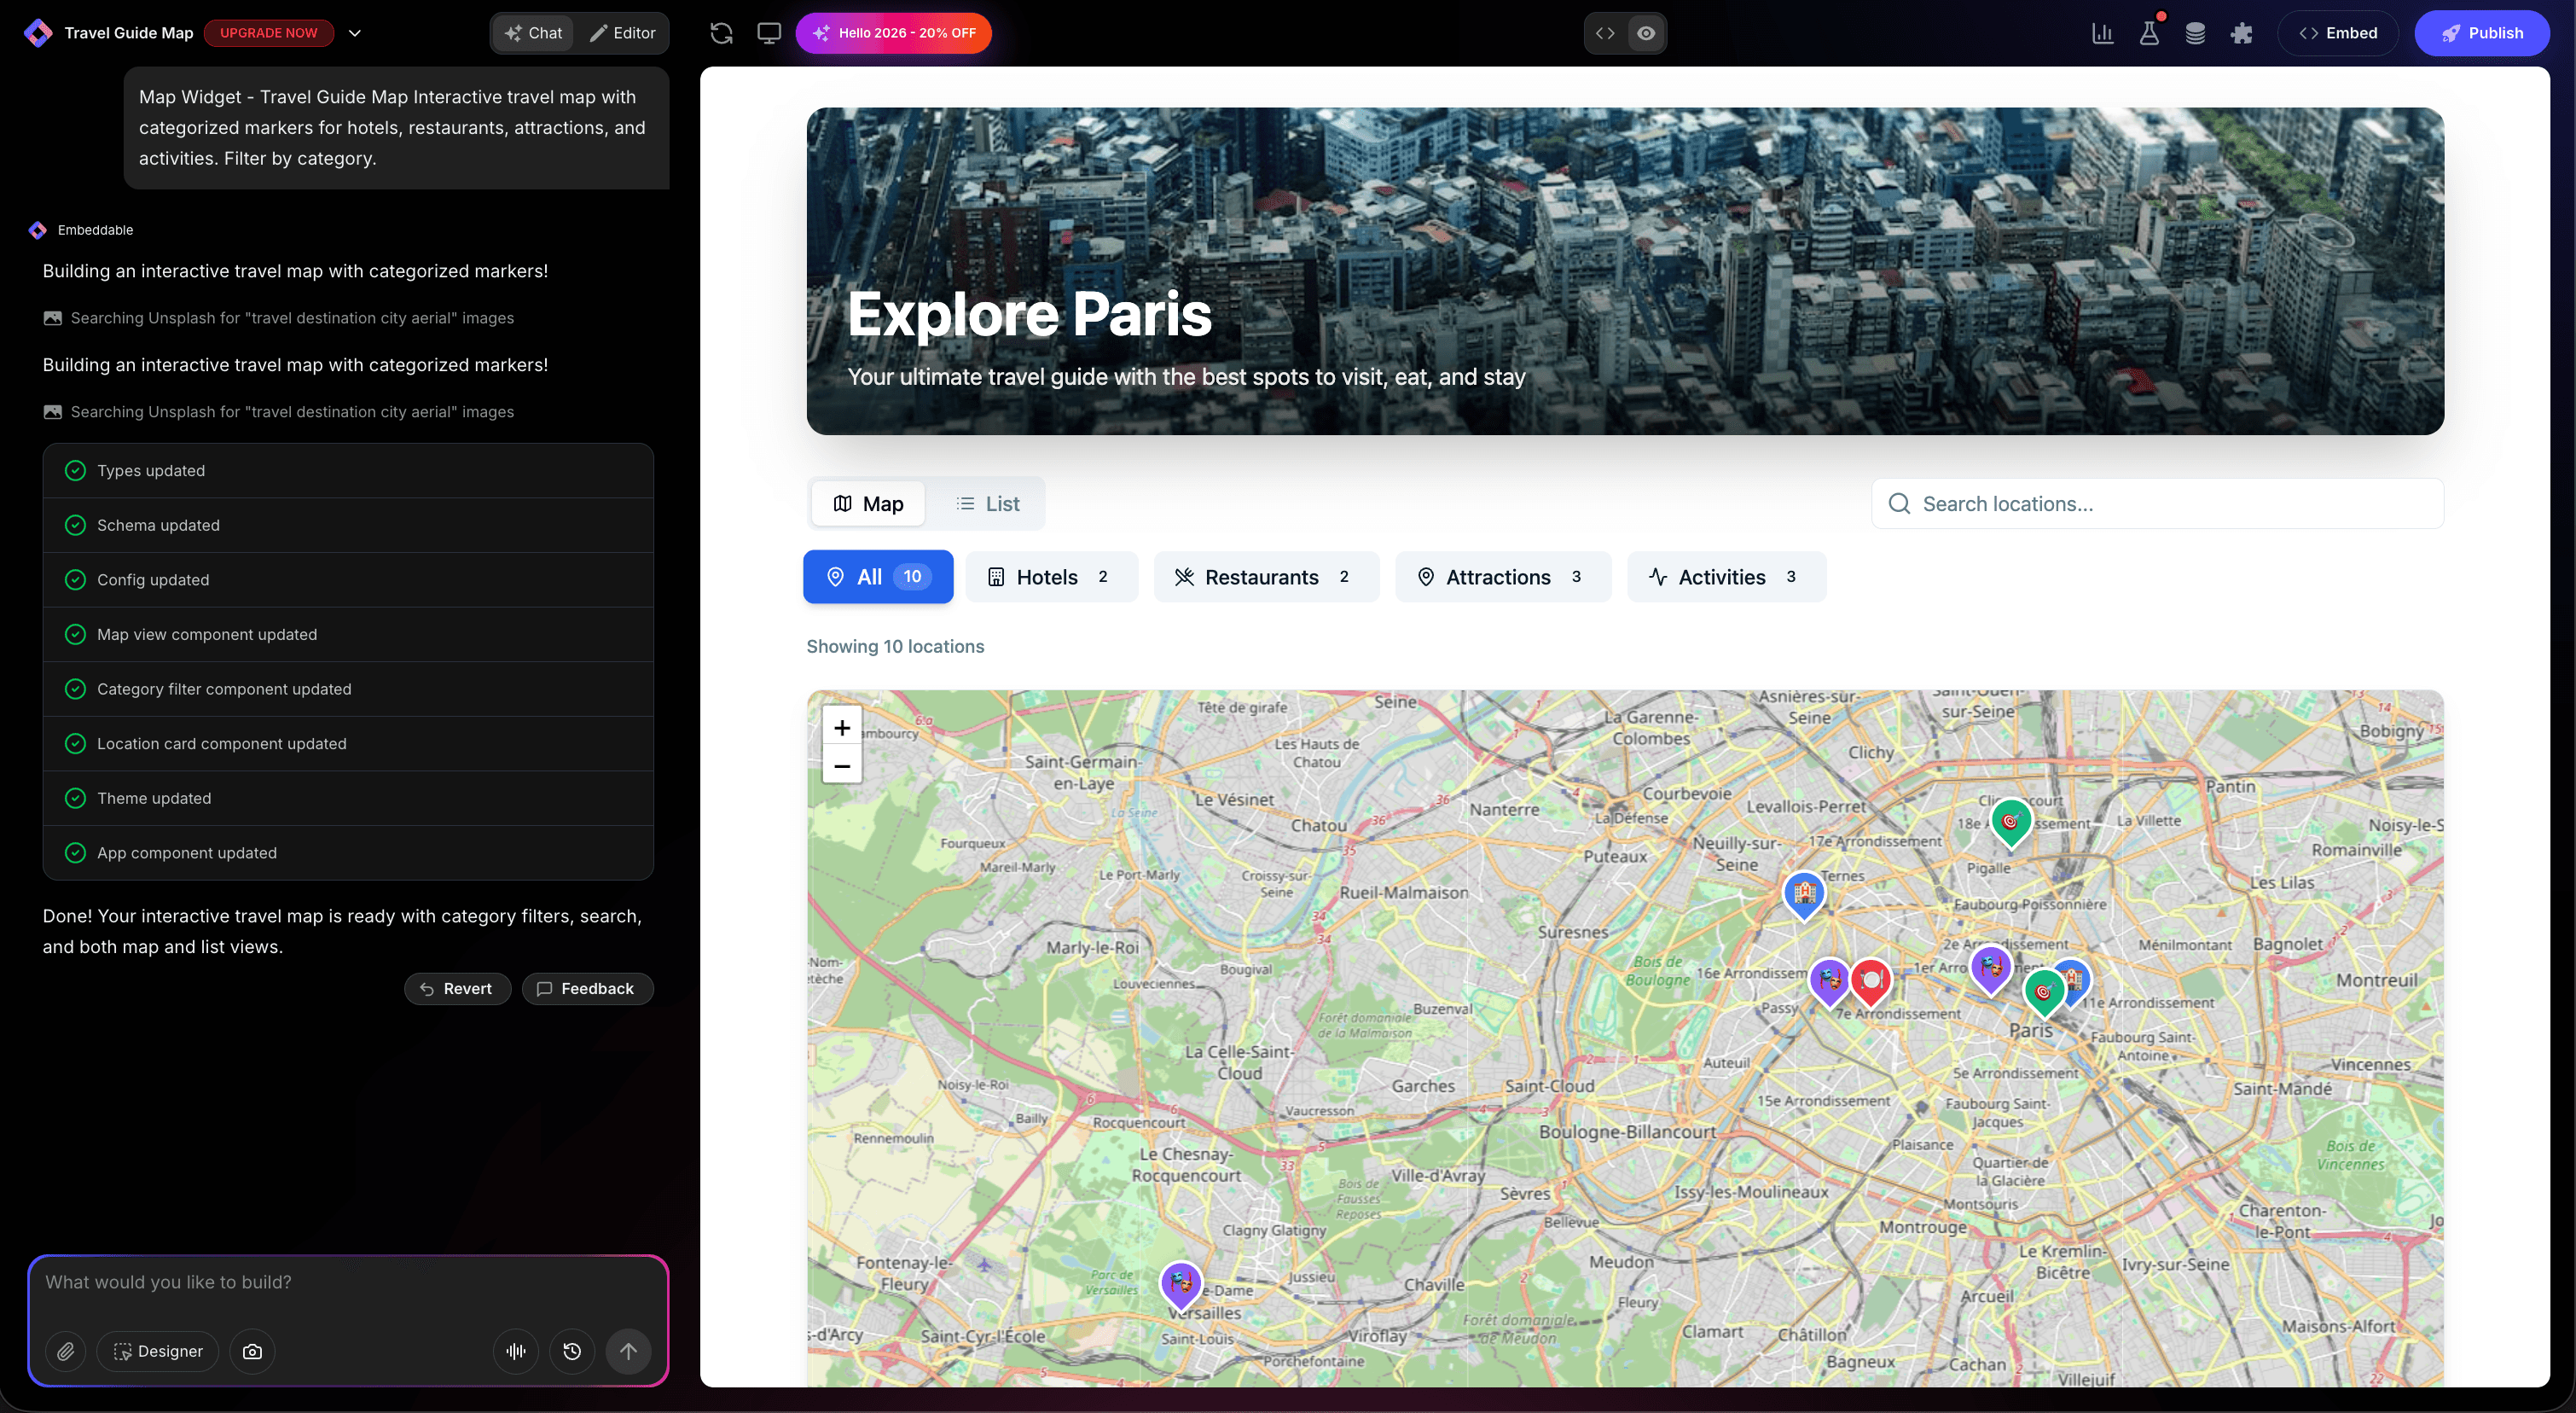Revert the latest map changes
Image resolution: width=2576 pixels, height=1413 pixels.
(457, 988)
